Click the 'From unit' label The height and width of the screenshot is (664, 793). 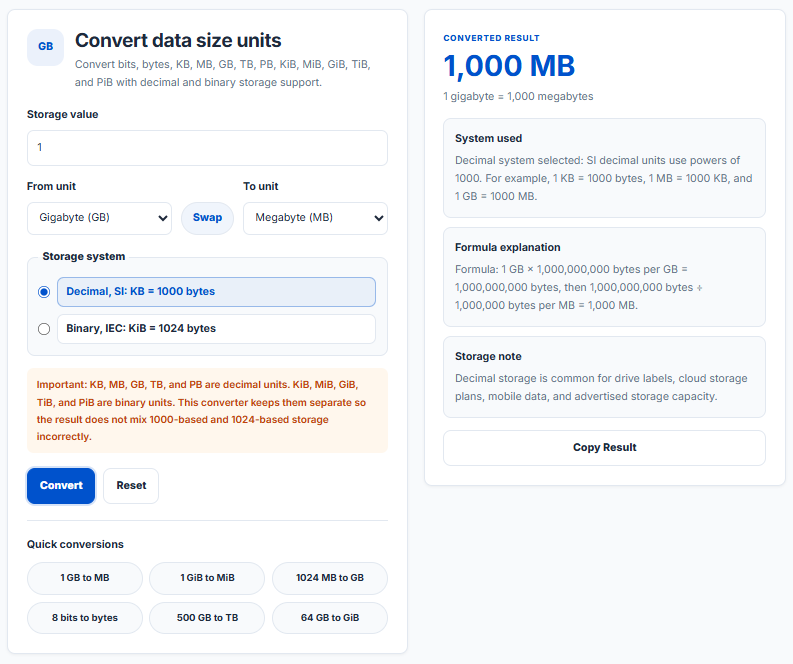coord(52,186)
